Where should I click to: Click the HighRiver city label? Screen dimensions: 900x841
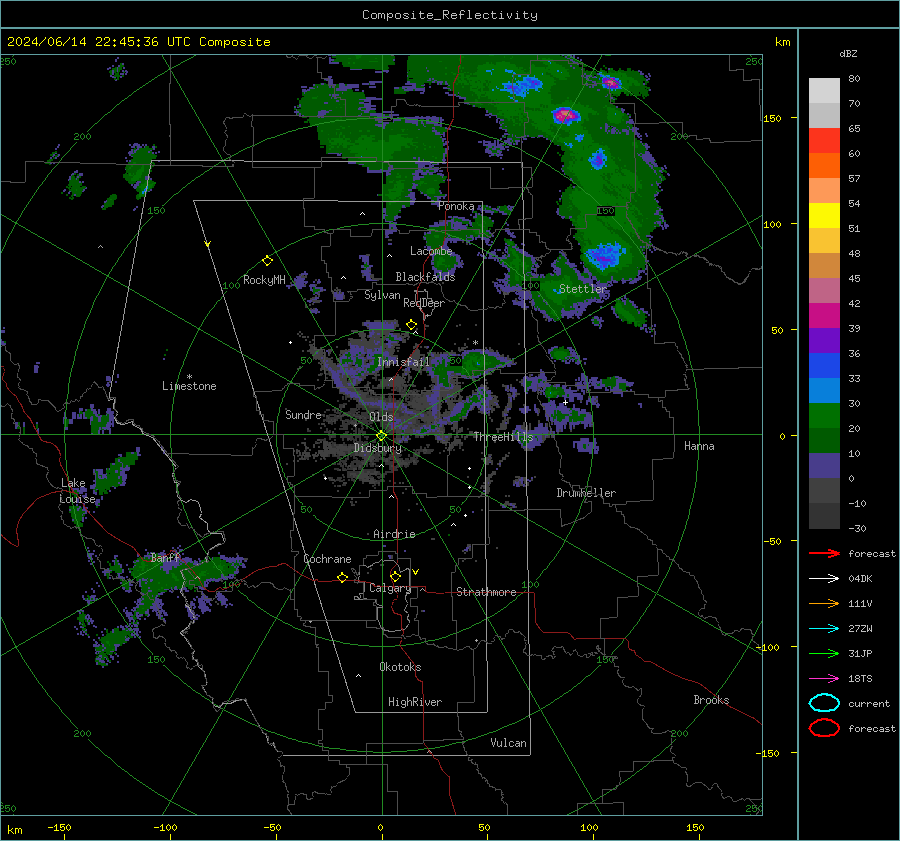click(x=415, y=702)
